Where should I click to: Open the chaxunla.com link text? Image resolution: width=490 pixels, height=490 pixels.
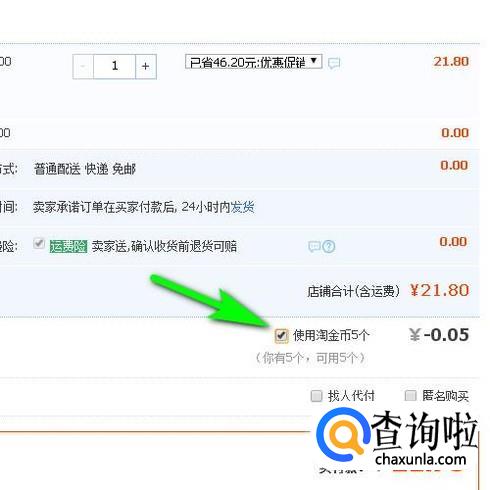(420, 459)
